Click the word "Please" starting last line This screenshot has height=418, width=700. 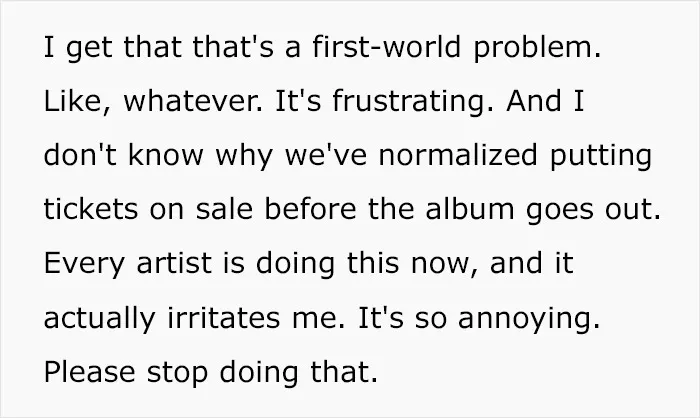click(89, 372)
